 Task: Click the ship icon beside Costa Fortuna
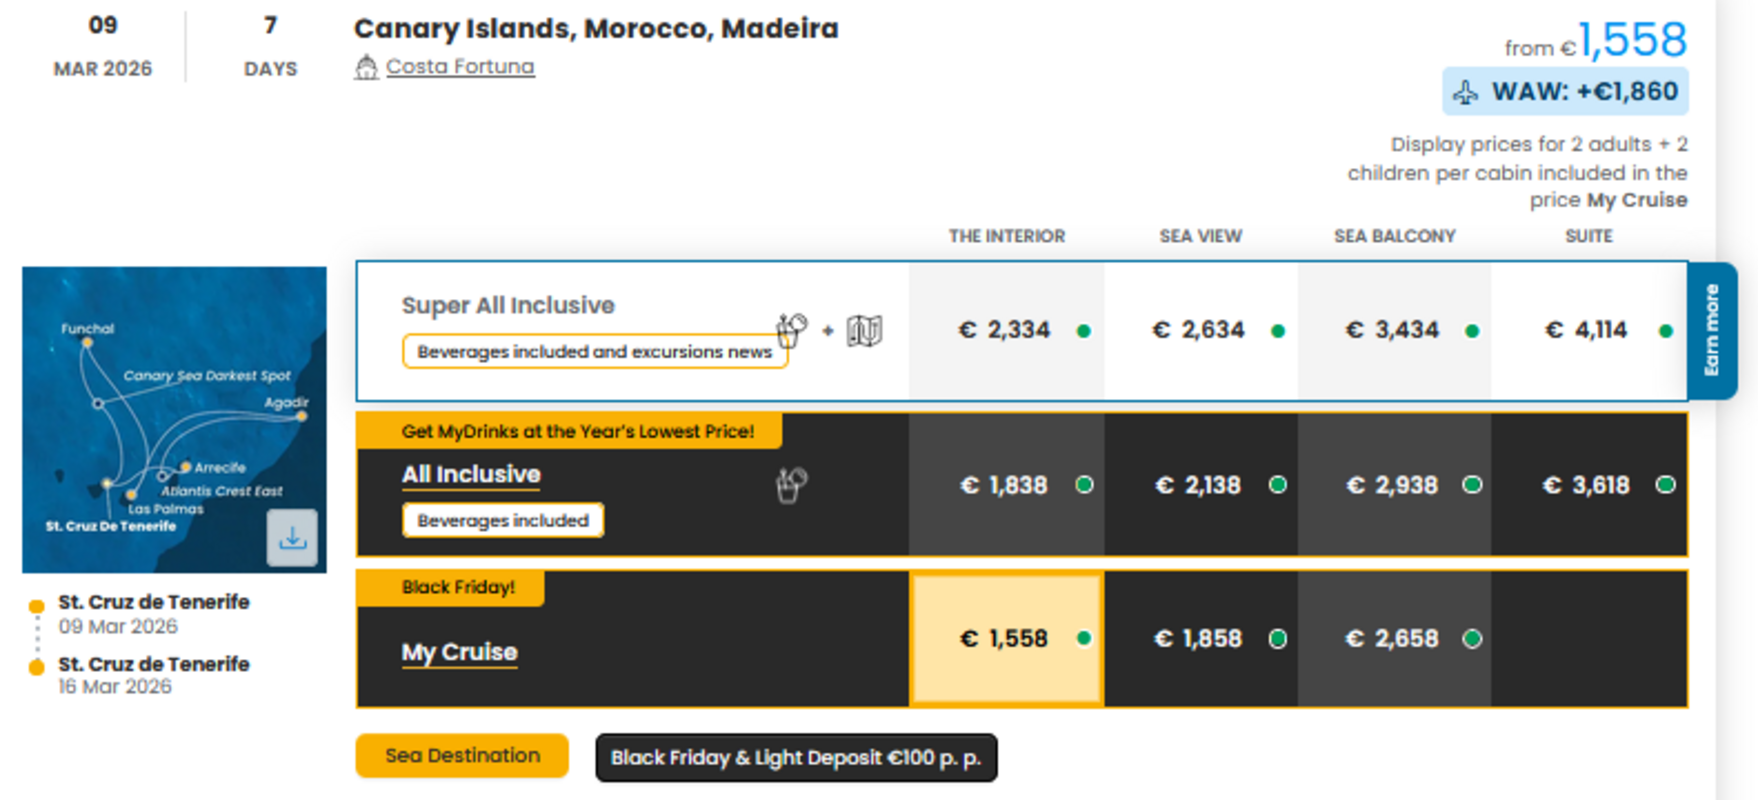(366, 67)
